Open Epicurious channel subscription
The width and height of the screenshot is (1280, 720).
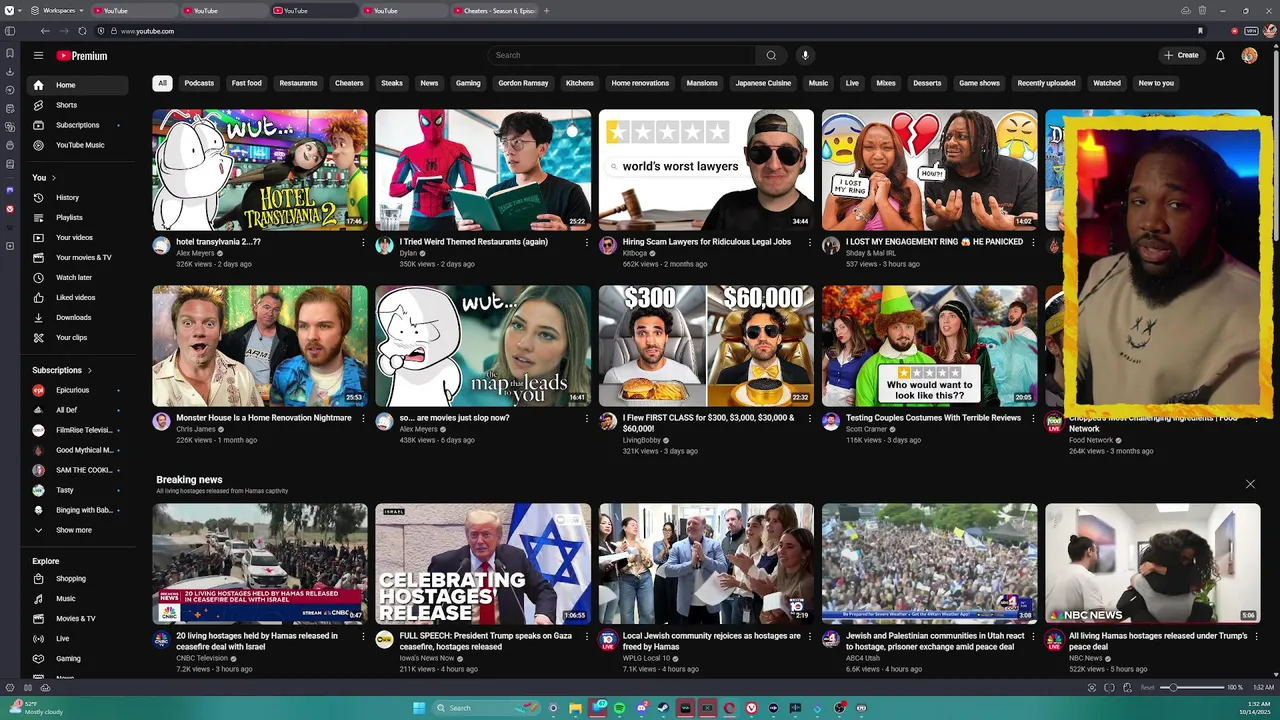78,390
